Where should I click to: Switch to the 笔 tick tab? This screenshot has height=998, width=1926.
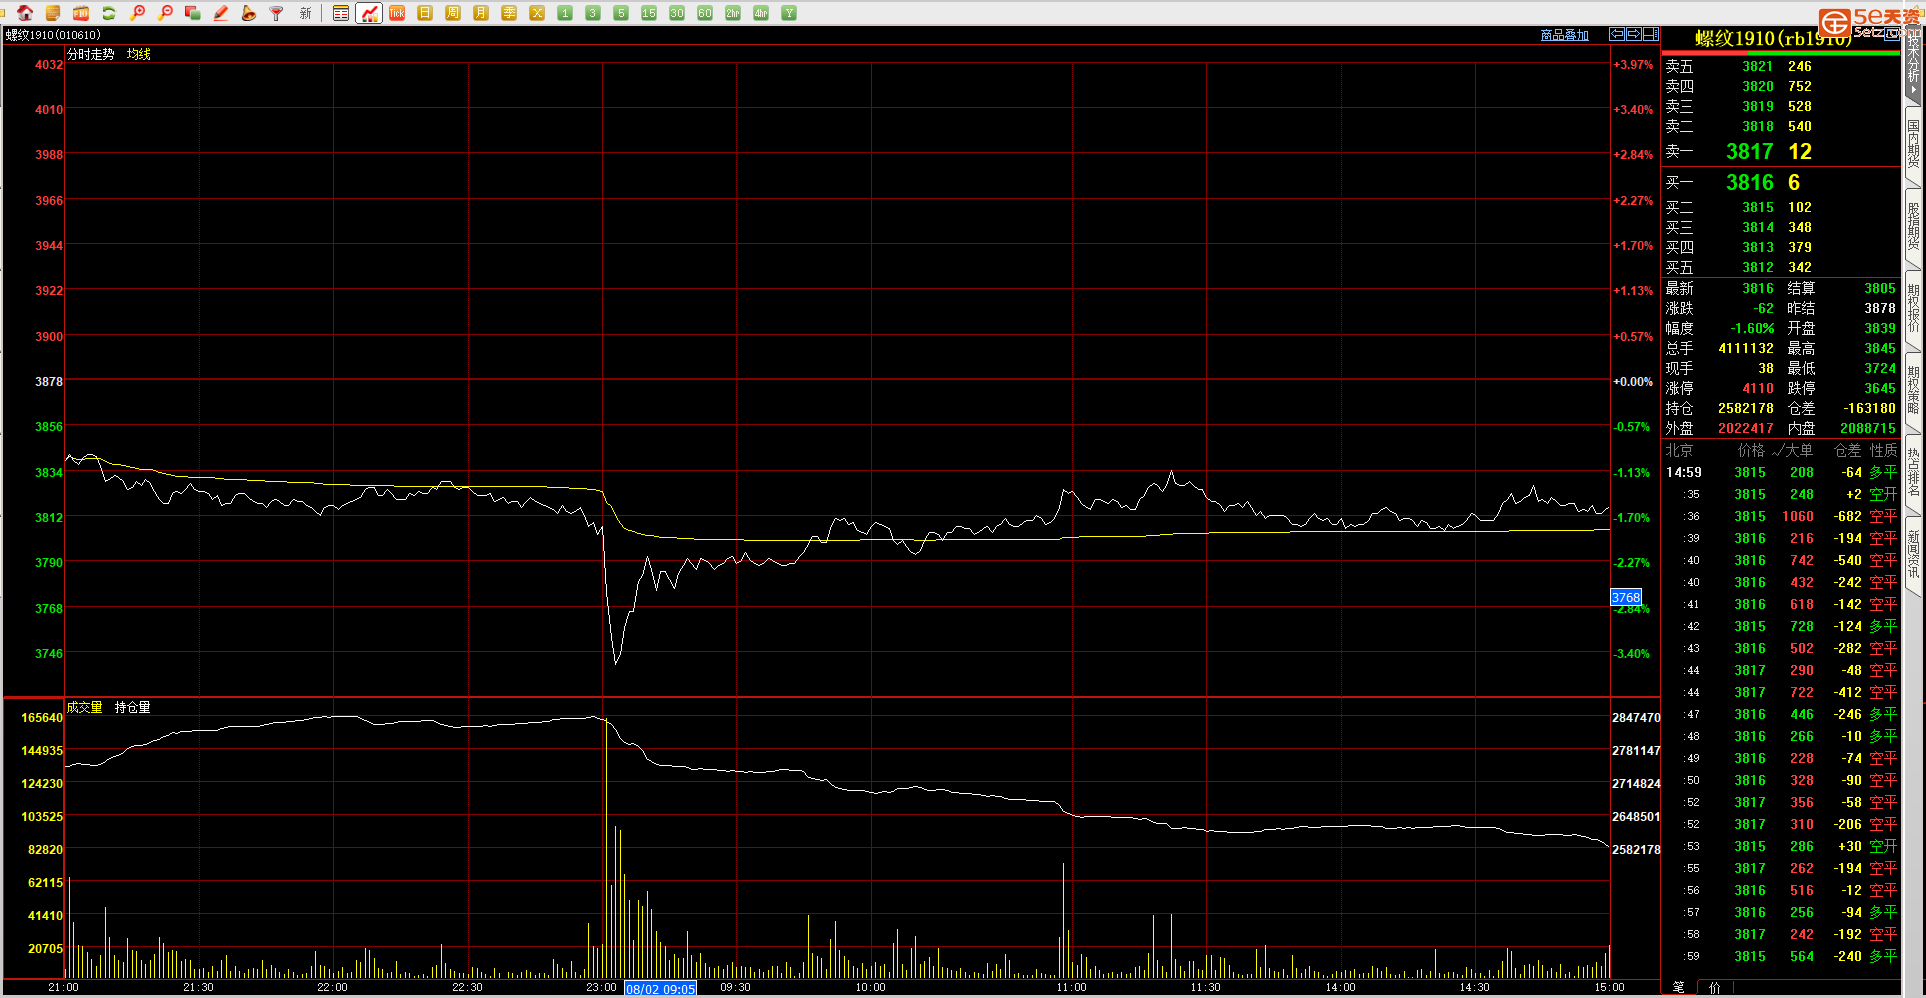tap(1678, 987)
